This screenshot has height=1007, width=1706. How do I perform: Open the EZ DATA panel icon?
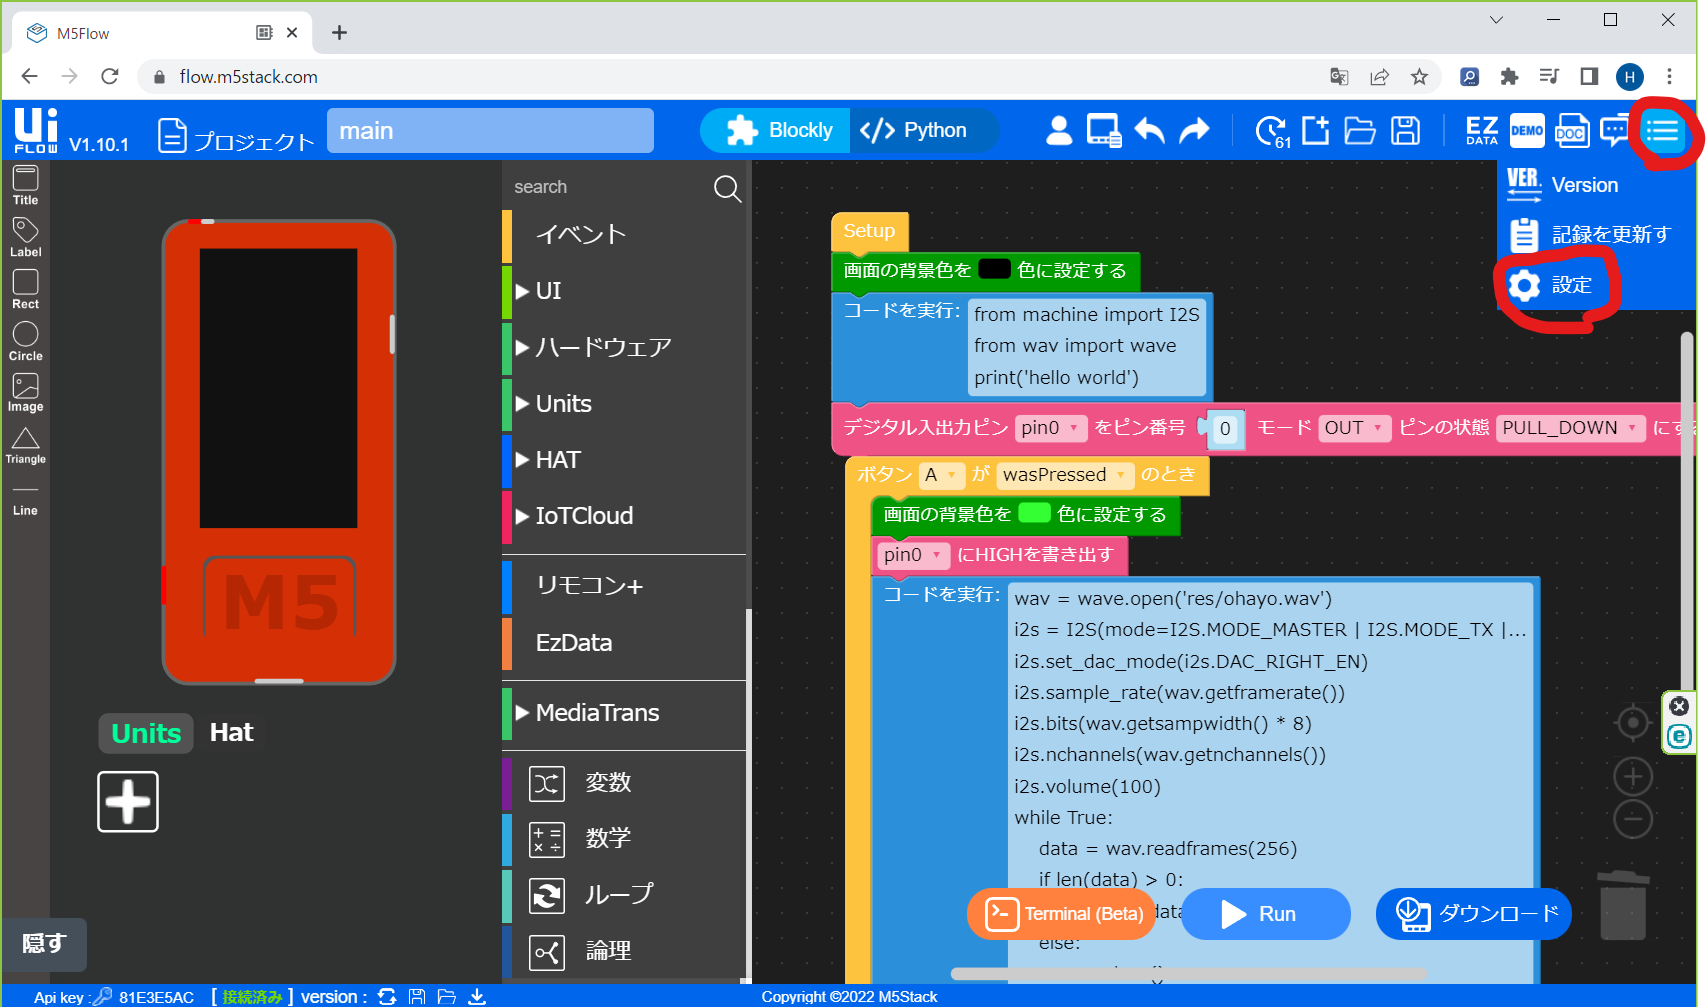[x=1481, y=130]
